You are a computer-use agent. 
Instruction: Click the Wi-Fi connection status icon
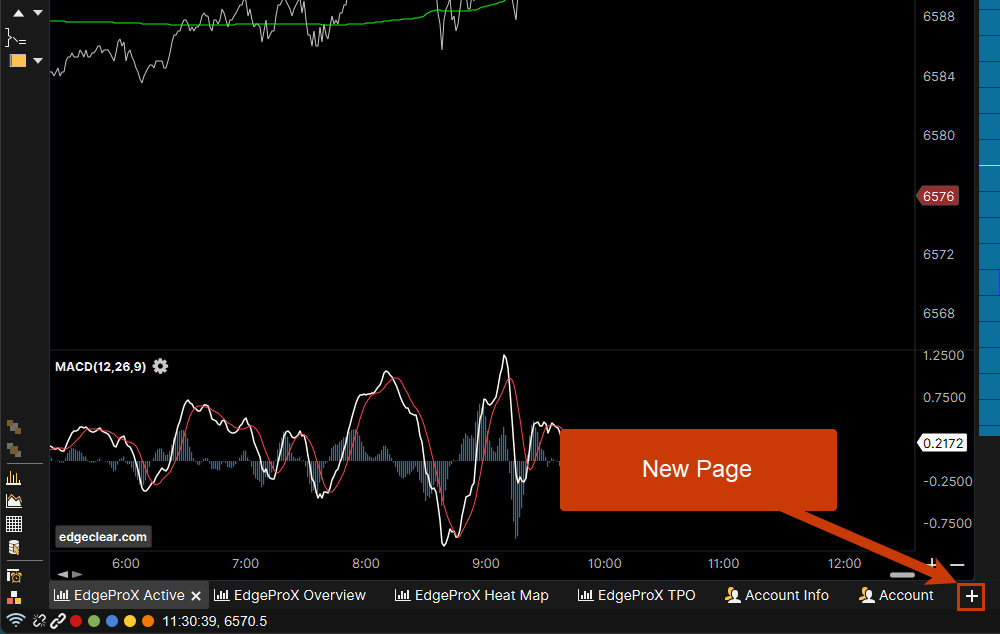coord(16,621)
